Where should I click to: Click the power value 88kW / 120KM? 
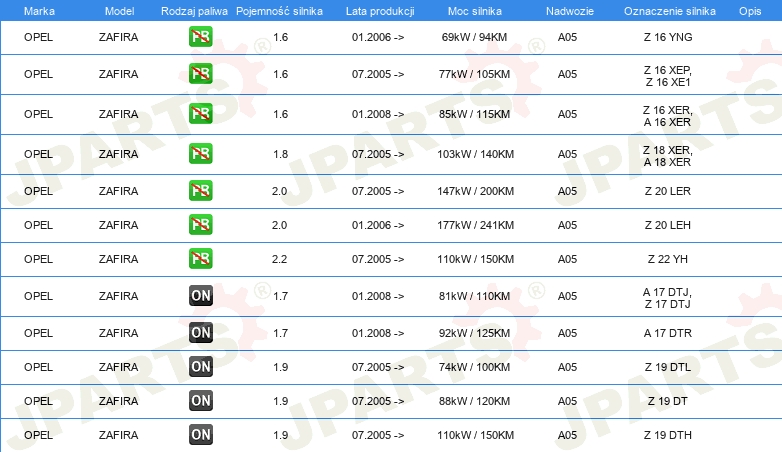[474, 401]
